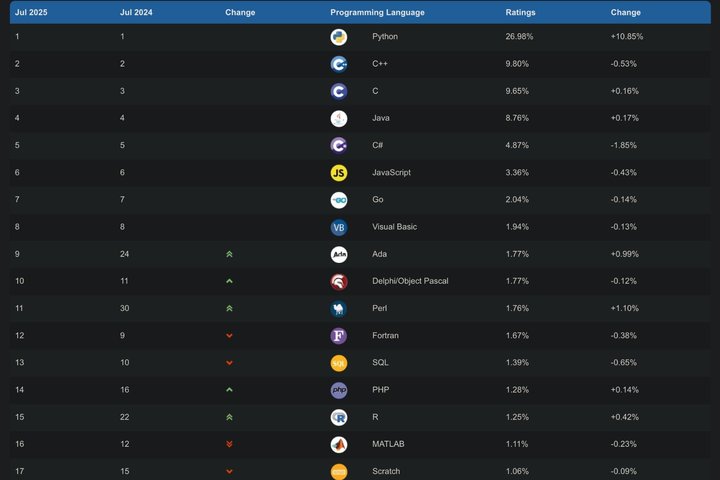This screenshot has width=720, height=480.
Task: Click the JavaScript JS icon
Action: [x=339, y=172]
